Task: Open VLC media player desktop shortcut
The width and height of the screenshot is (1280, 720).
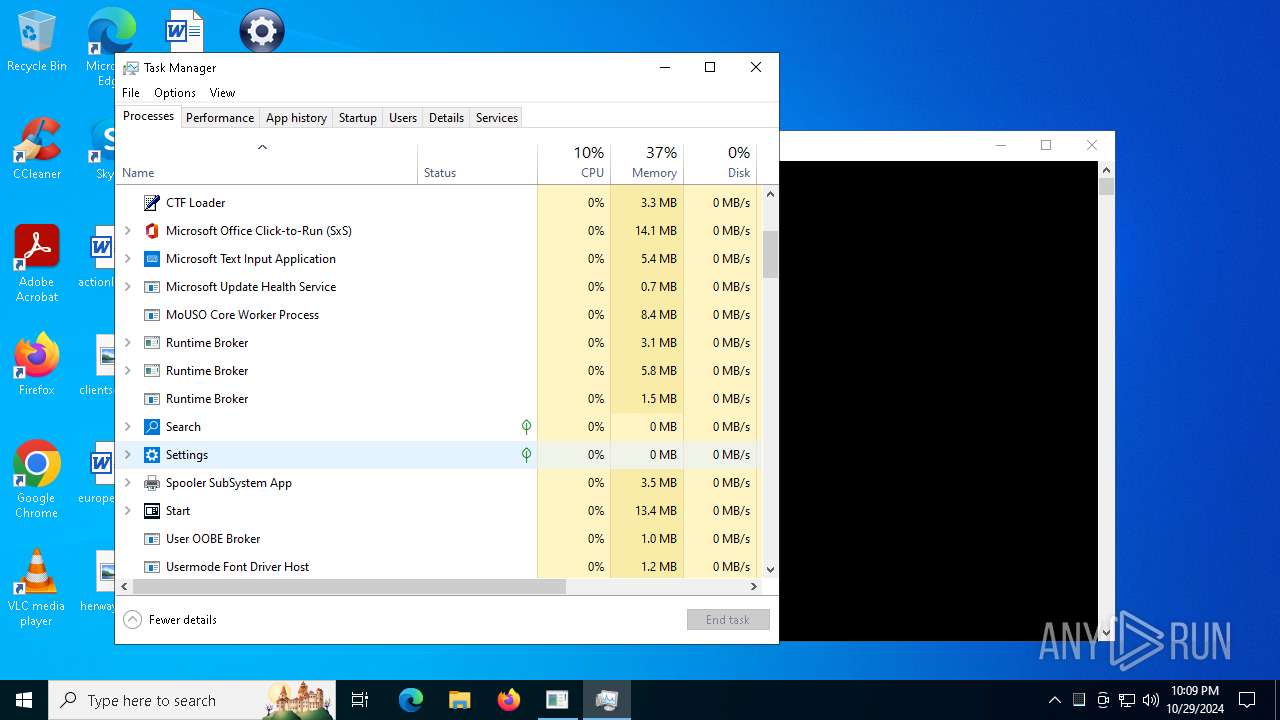Action: (x=37, y=587)
